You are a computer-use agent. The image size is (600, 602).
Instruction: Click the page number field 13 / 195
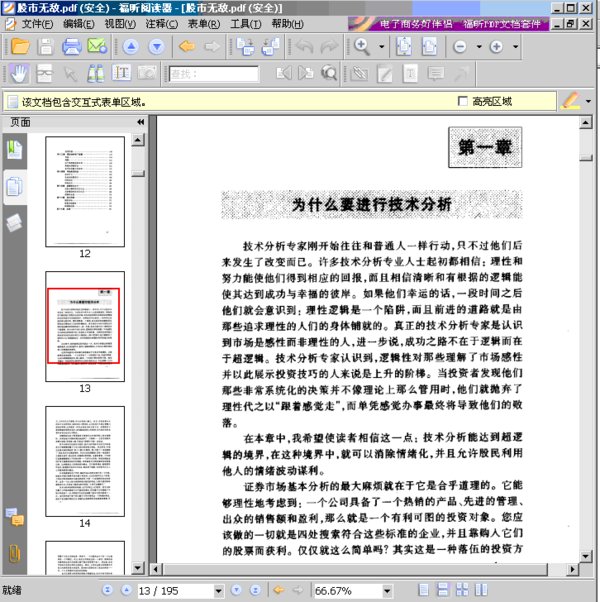point(175,590)
